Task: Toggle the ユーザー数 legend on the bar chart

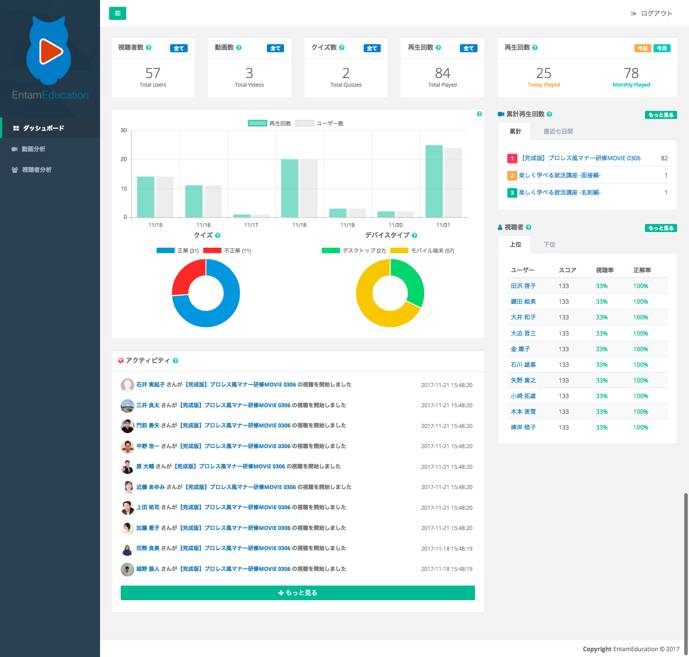Action: tap(319, 123)
